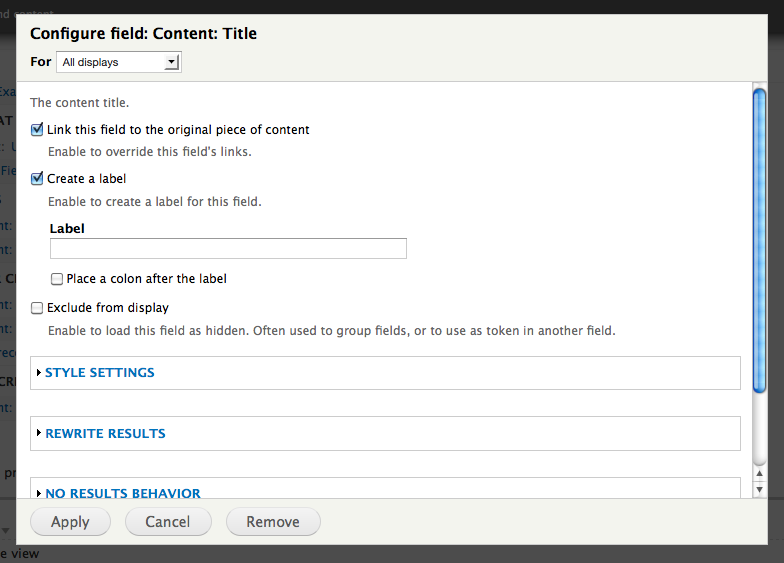Click the Rewrite Results disclosure triangle
Screen dimensions: 784x563
tap(39, 434)
